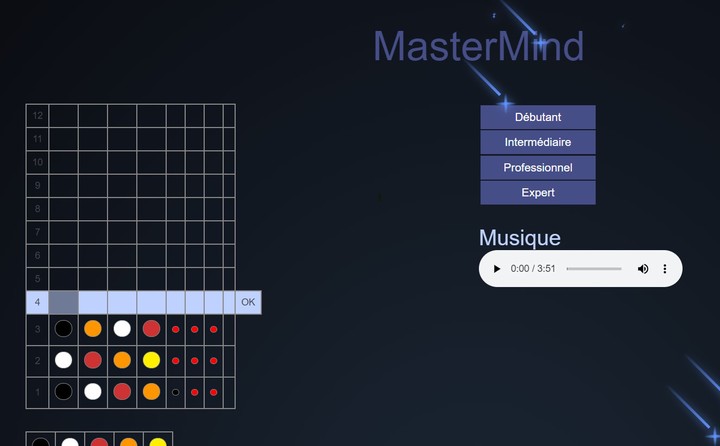This screenshot has width=720, height=446.
Task: Click the white peg in row 2
Action: pos(63,360)
